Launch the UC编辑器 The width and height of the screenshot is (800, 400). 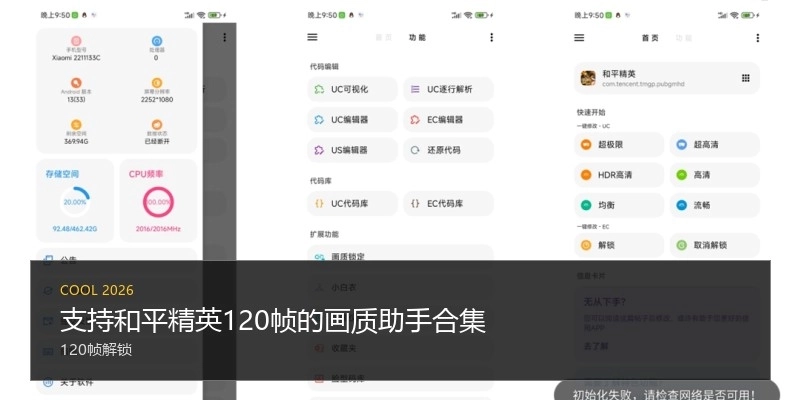pos(352,120)
